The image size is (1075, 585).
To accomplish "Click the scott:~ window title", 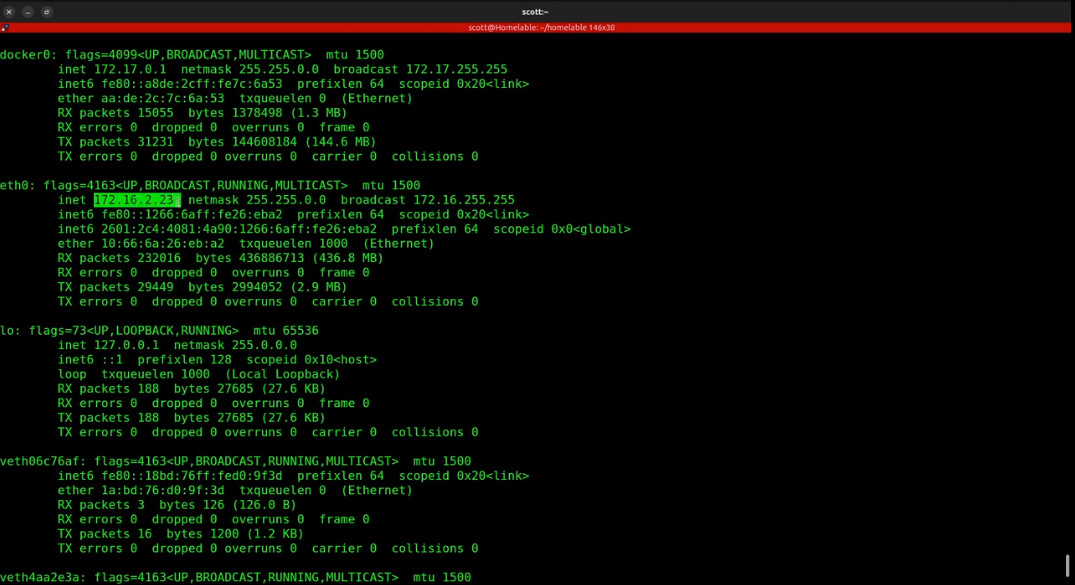I will 535,12.
